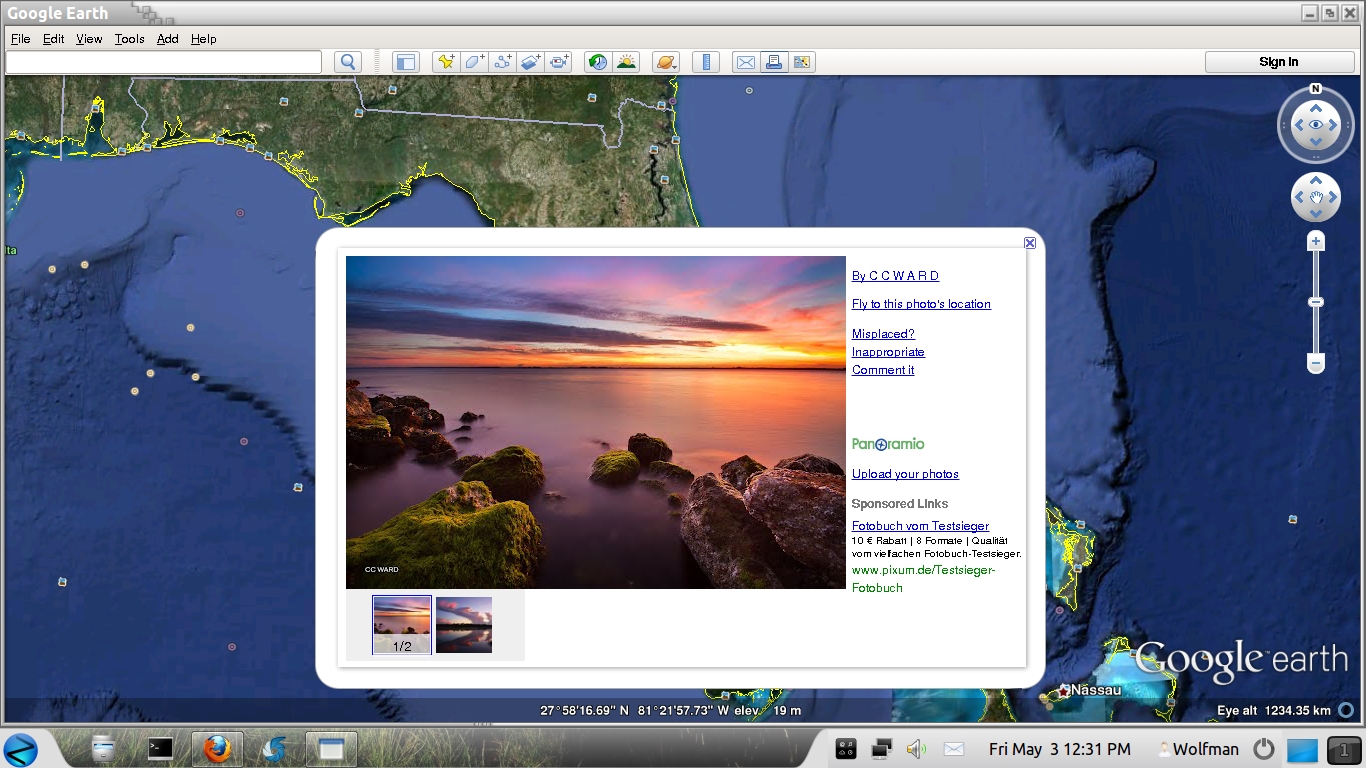This screenshot has height=768, width=1366.
Task: Launch Firefox from the taskbar
Action: [217, 748]
